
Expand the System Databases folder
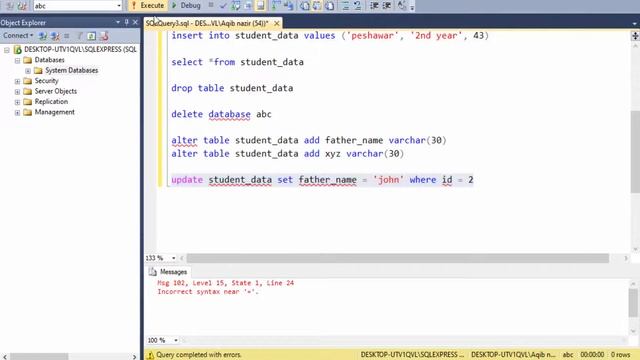pyautogui.click(x=28, y=71)
